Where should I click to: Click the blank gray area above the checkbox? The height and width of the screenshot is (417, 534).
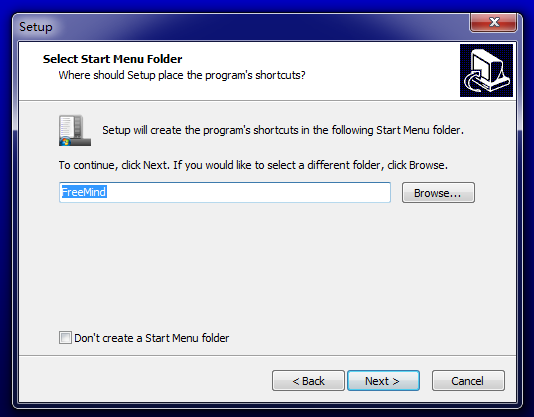click(267, 266)
